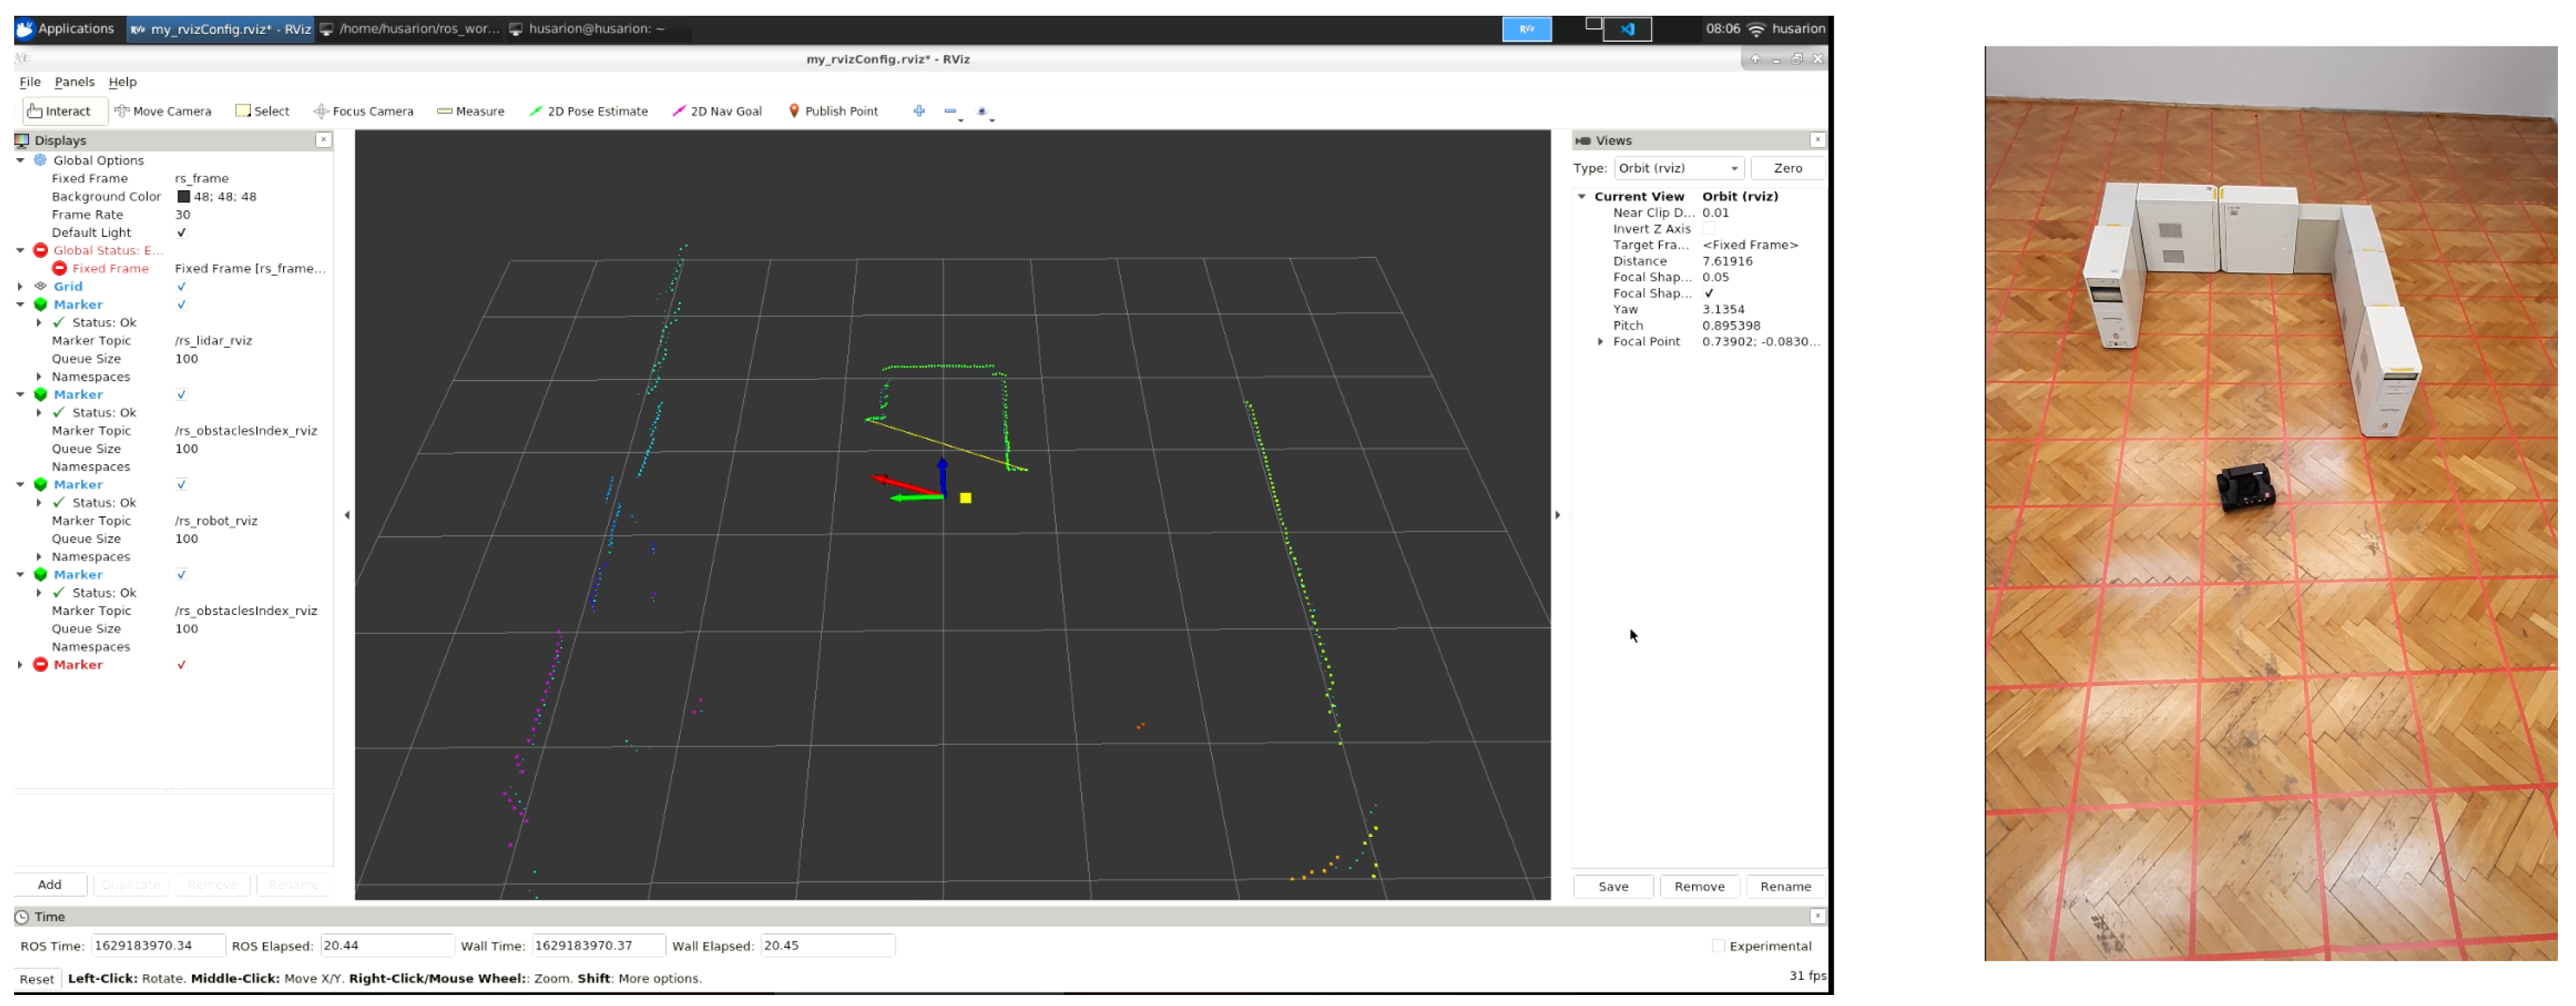Open the VS Code icon in taskbar
Viewport: 2576px width, 1006px height.
point(1627,29)
